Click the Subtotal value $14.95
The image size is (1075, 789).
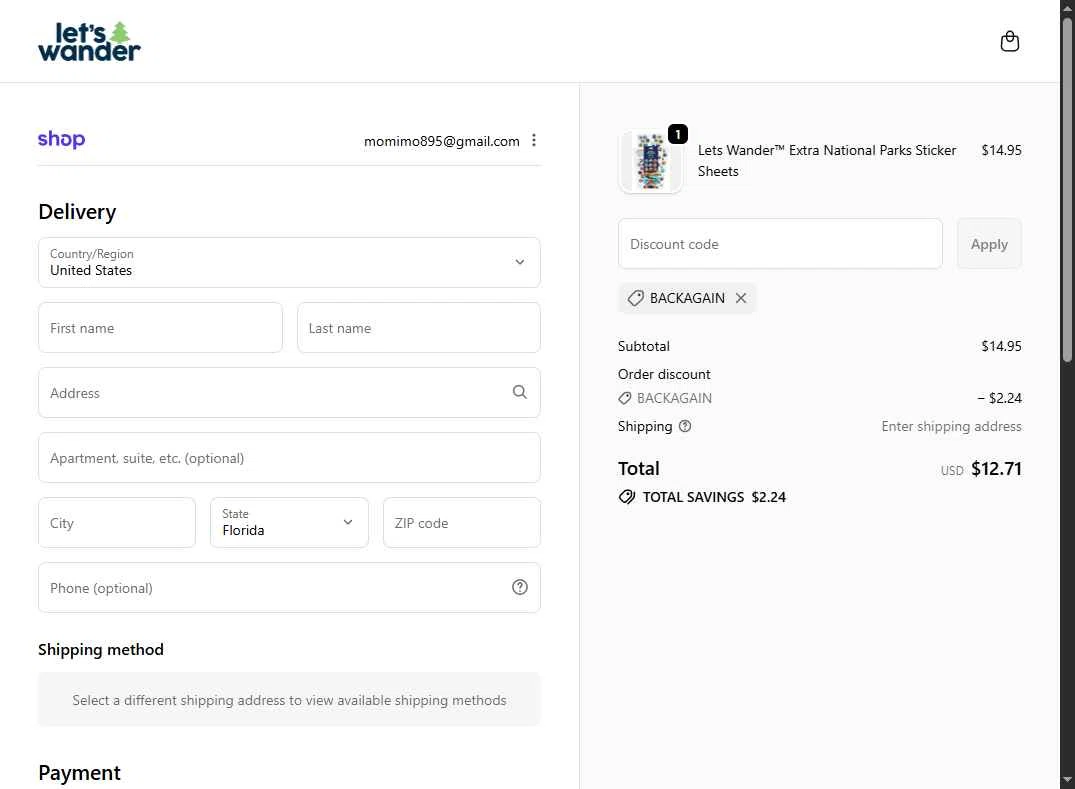click(x=1001, y=346)
